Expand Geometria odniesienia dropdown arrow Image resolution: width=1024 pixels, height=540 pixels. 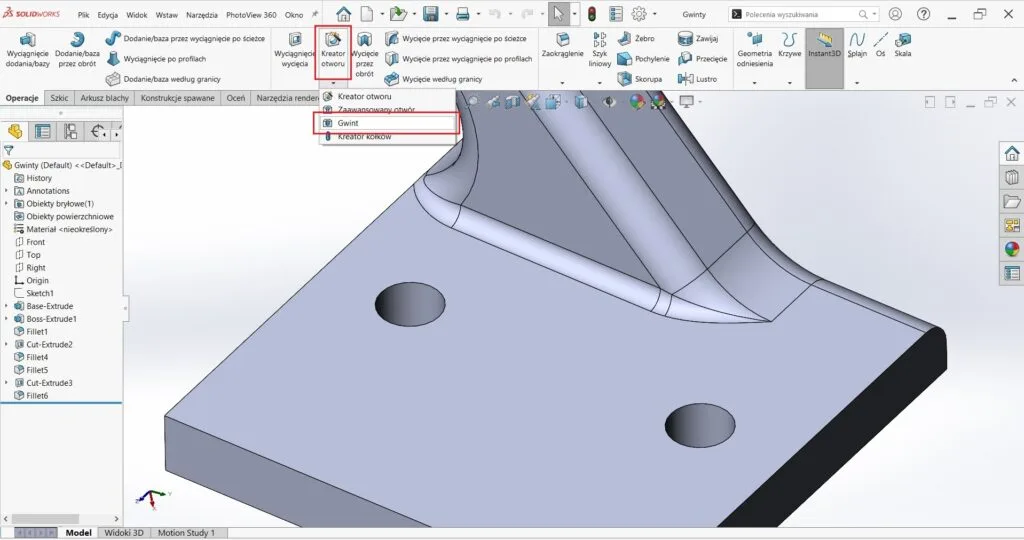[754, 83]
